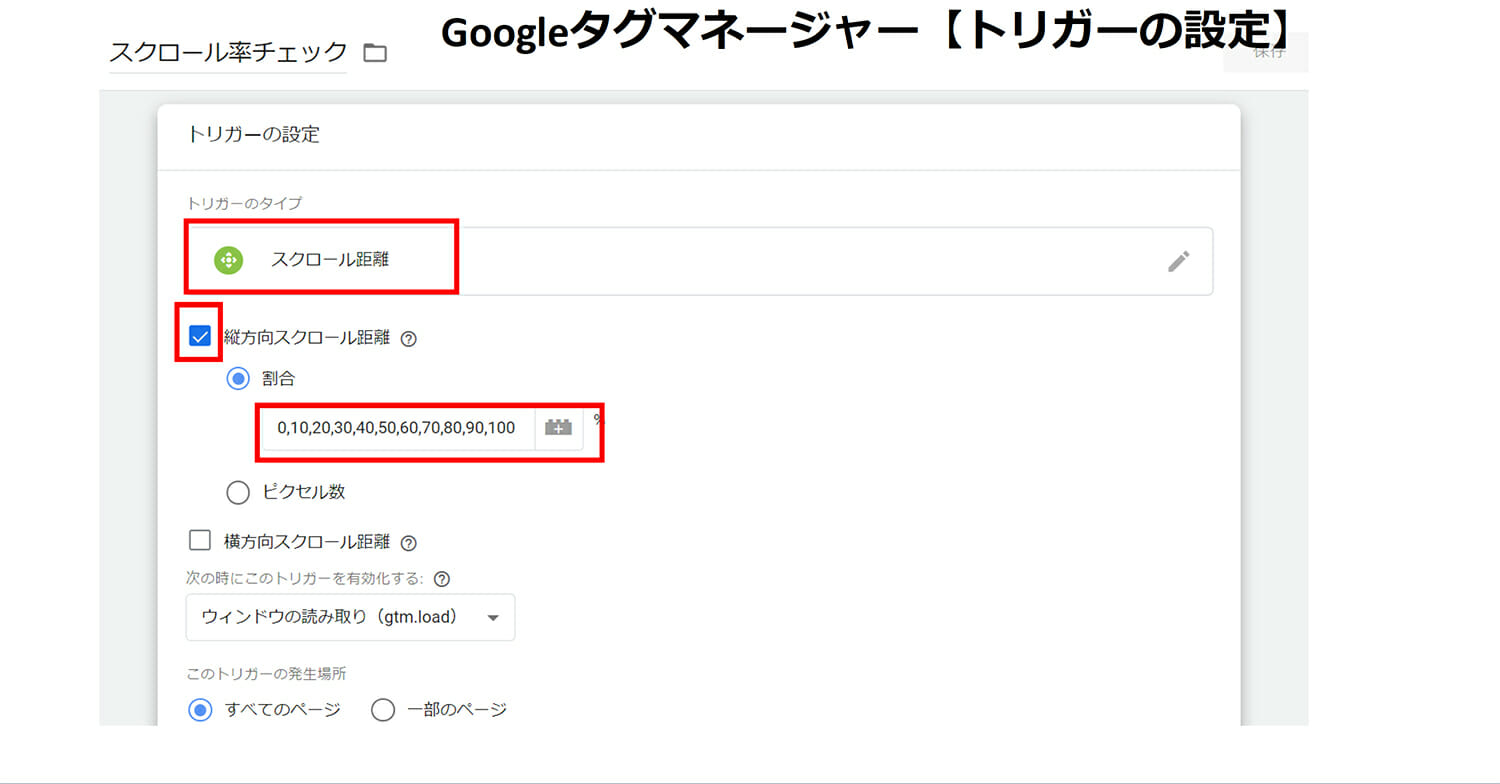Click the green スクロール距離 trigger icon

point(228,261)
